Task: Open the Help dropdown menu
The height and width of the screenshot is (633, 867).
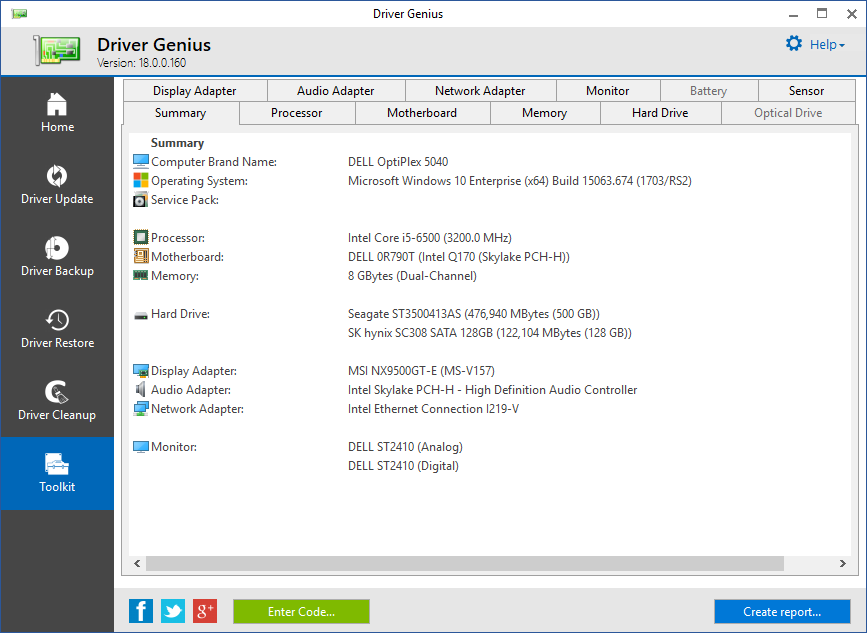Action: [827, 44]
